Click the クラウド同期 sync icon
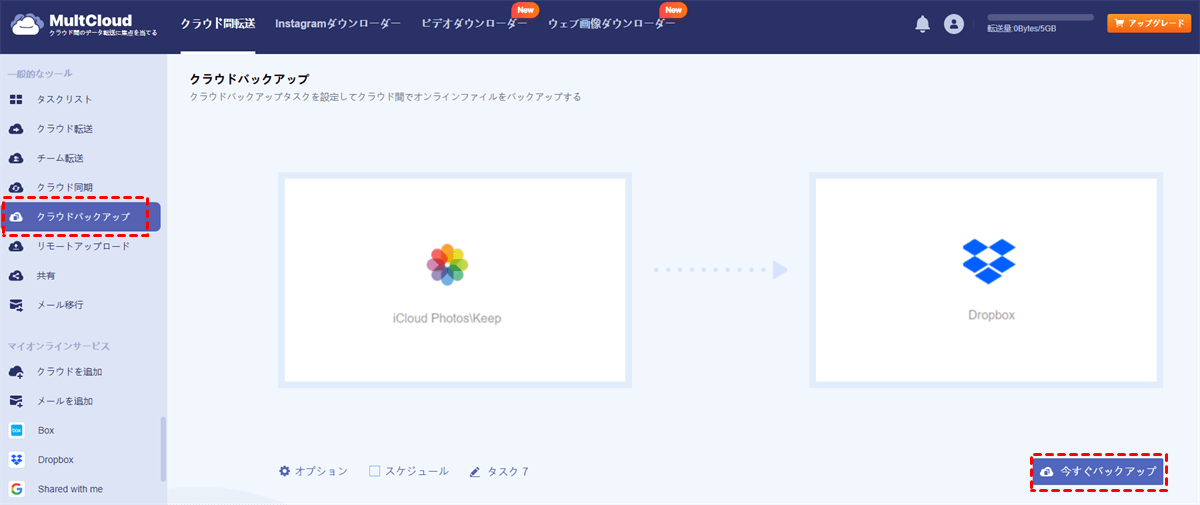 click(x=16, y=187)
